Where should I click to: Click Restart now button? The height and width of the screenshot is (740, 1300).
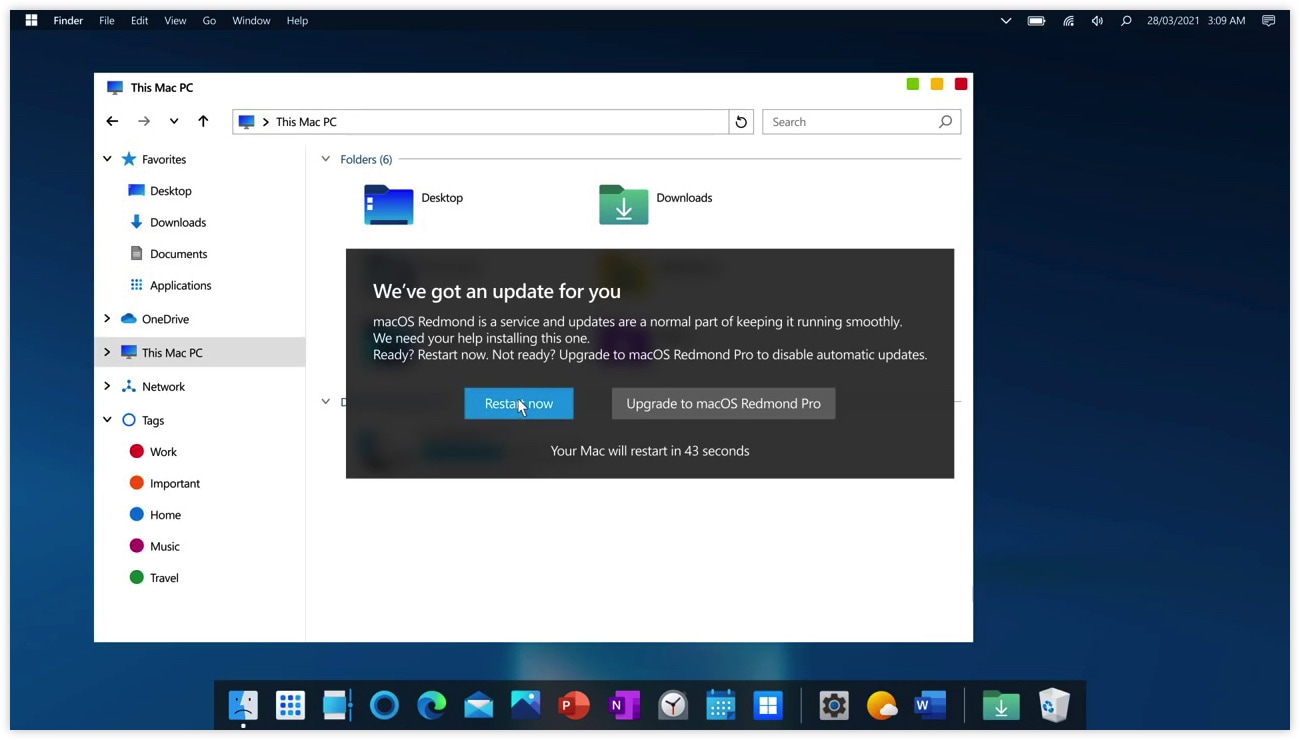click(519, 403)
